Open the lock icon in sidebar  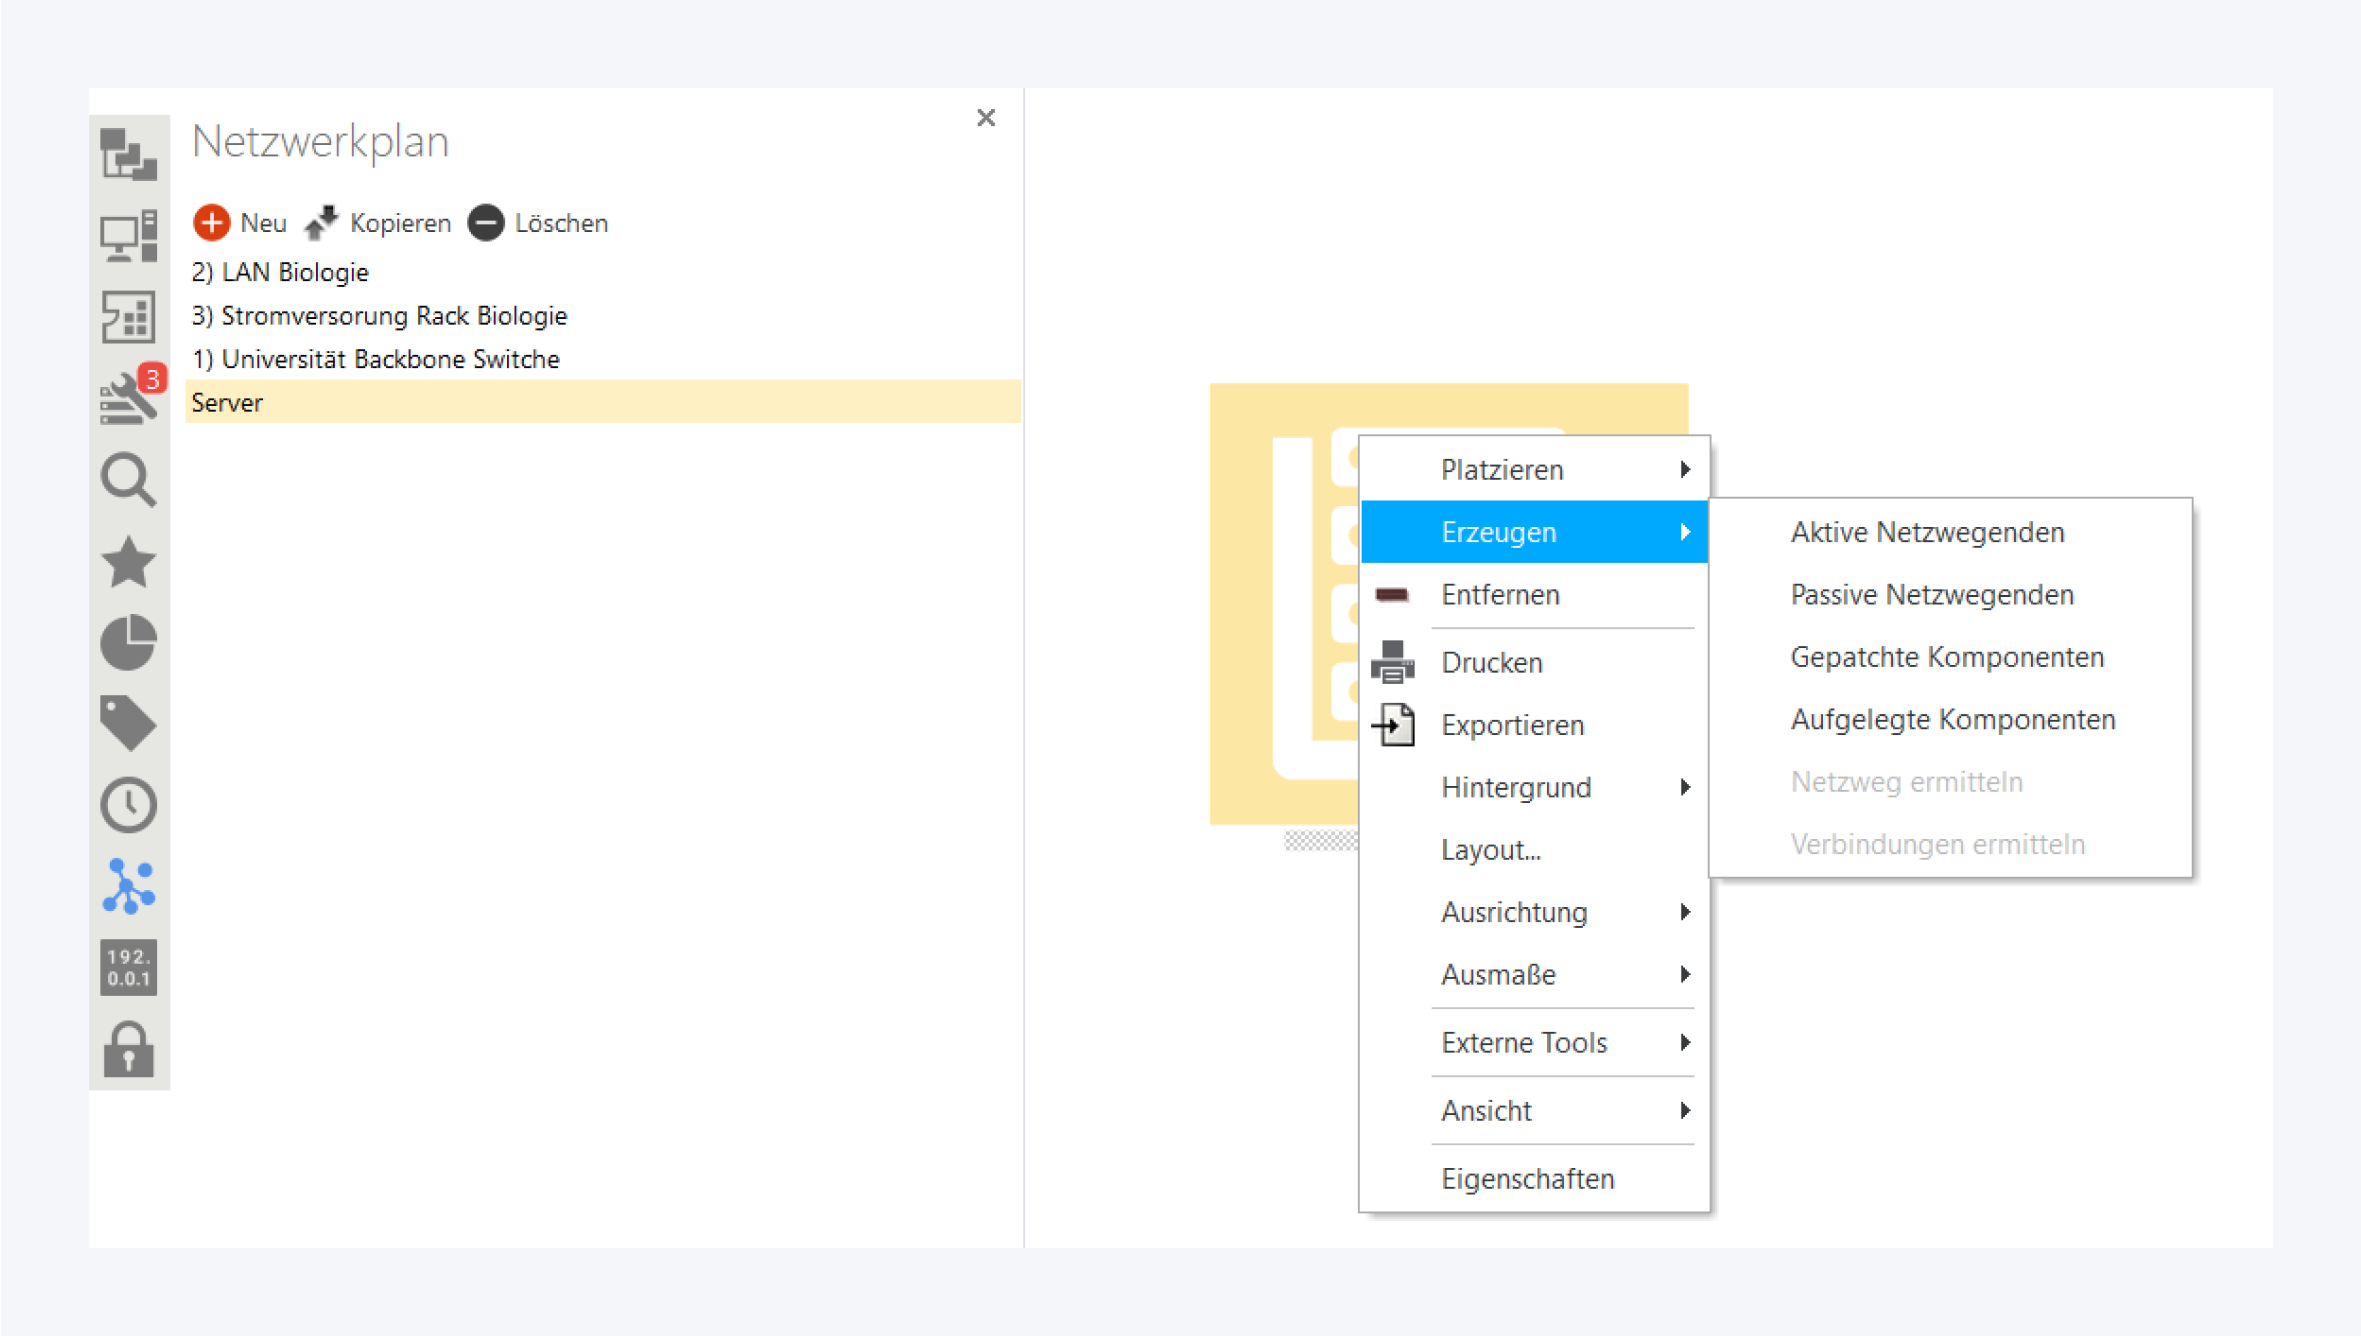click(128, 1049)
